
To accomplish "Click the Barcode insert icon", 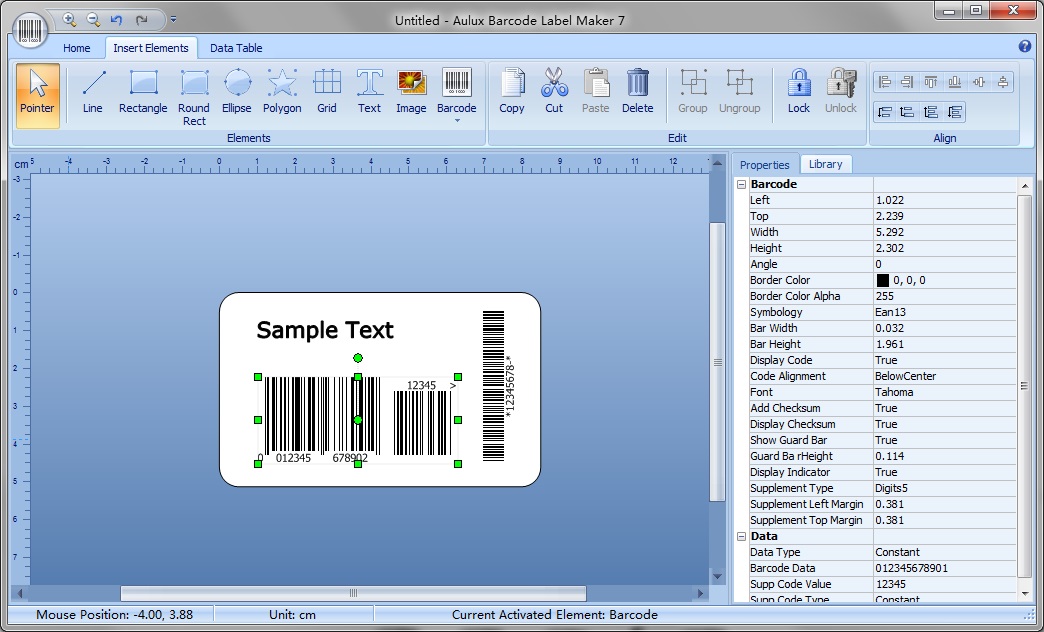I will pyautogui.click(x=457, y=83).
